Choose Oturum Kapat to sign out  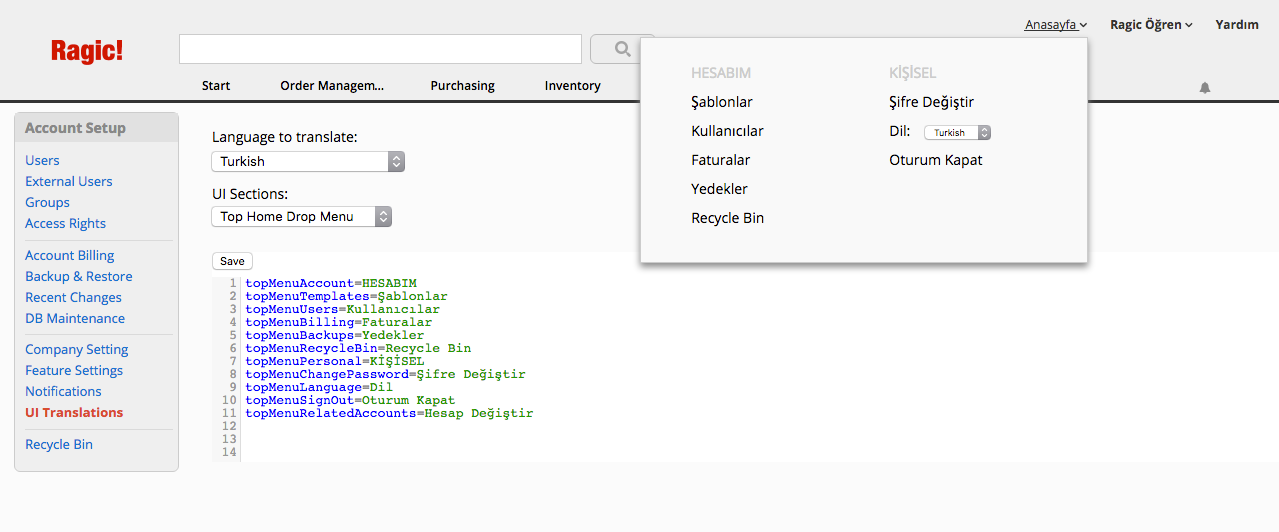coord(936,160)
